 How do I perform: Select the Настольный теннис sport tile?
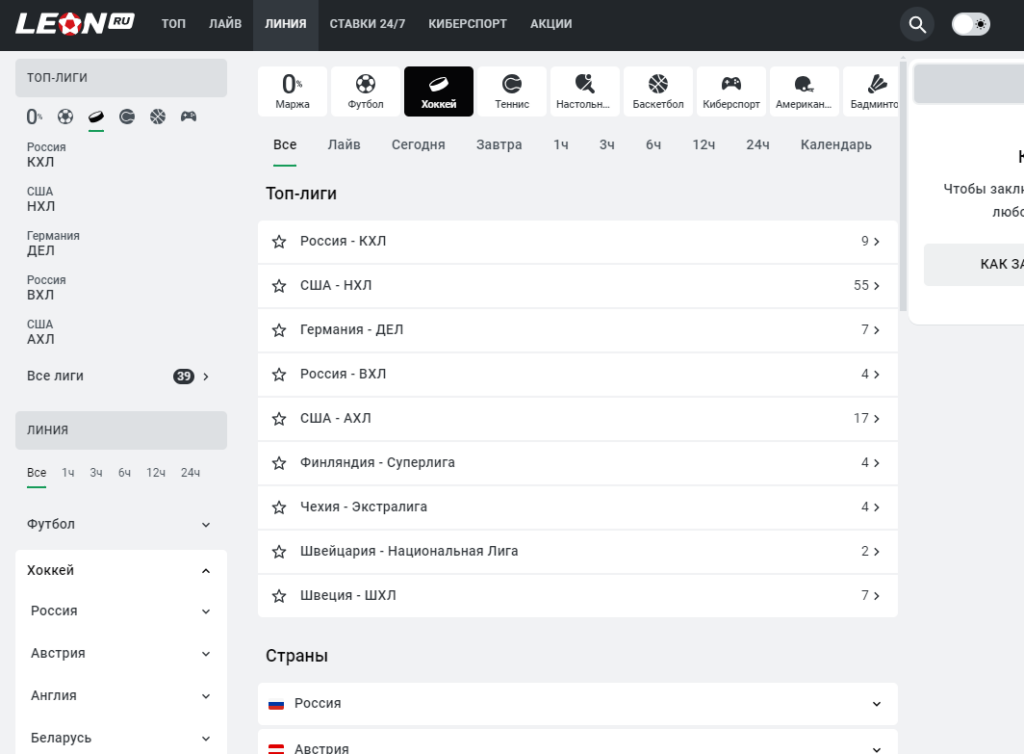585,91
